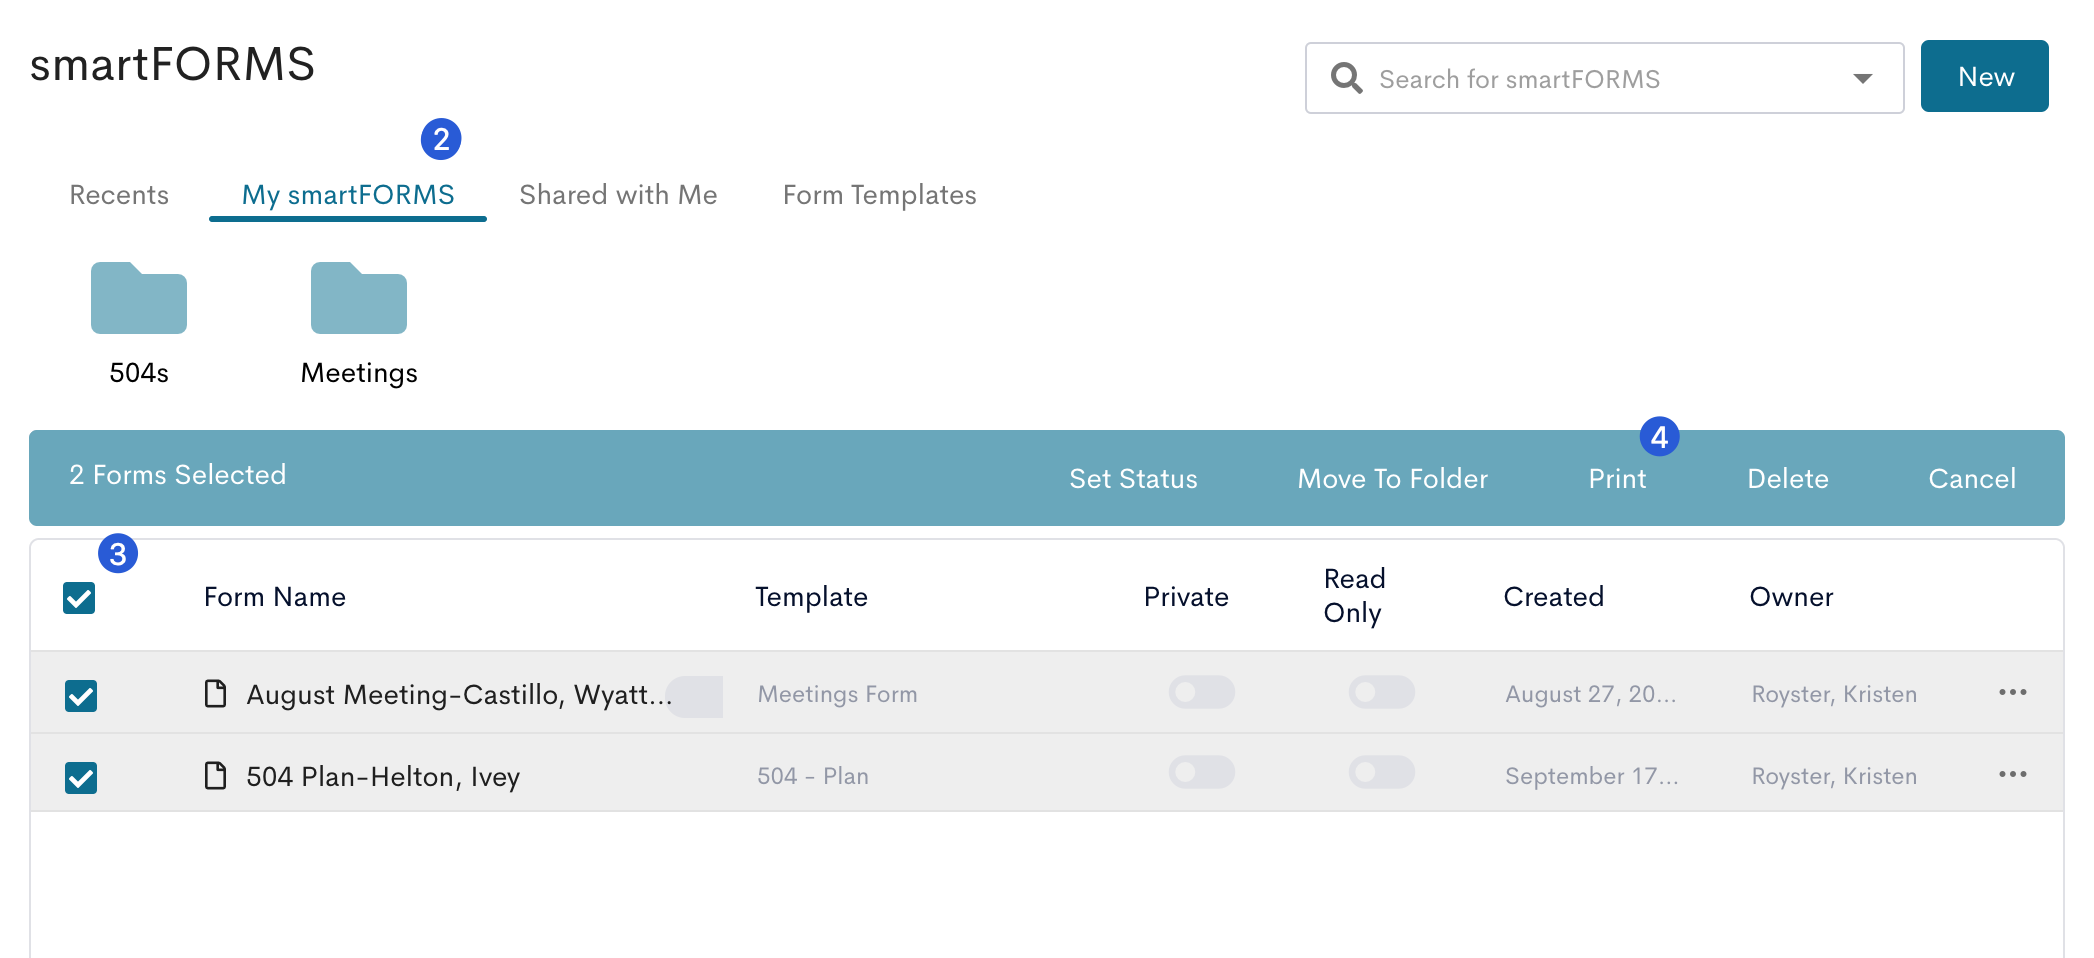This screenshot has width=2094, height=958.
Task: Open more options for August Meeting row
Action: pyautogui.click(x=2012, y=692)
